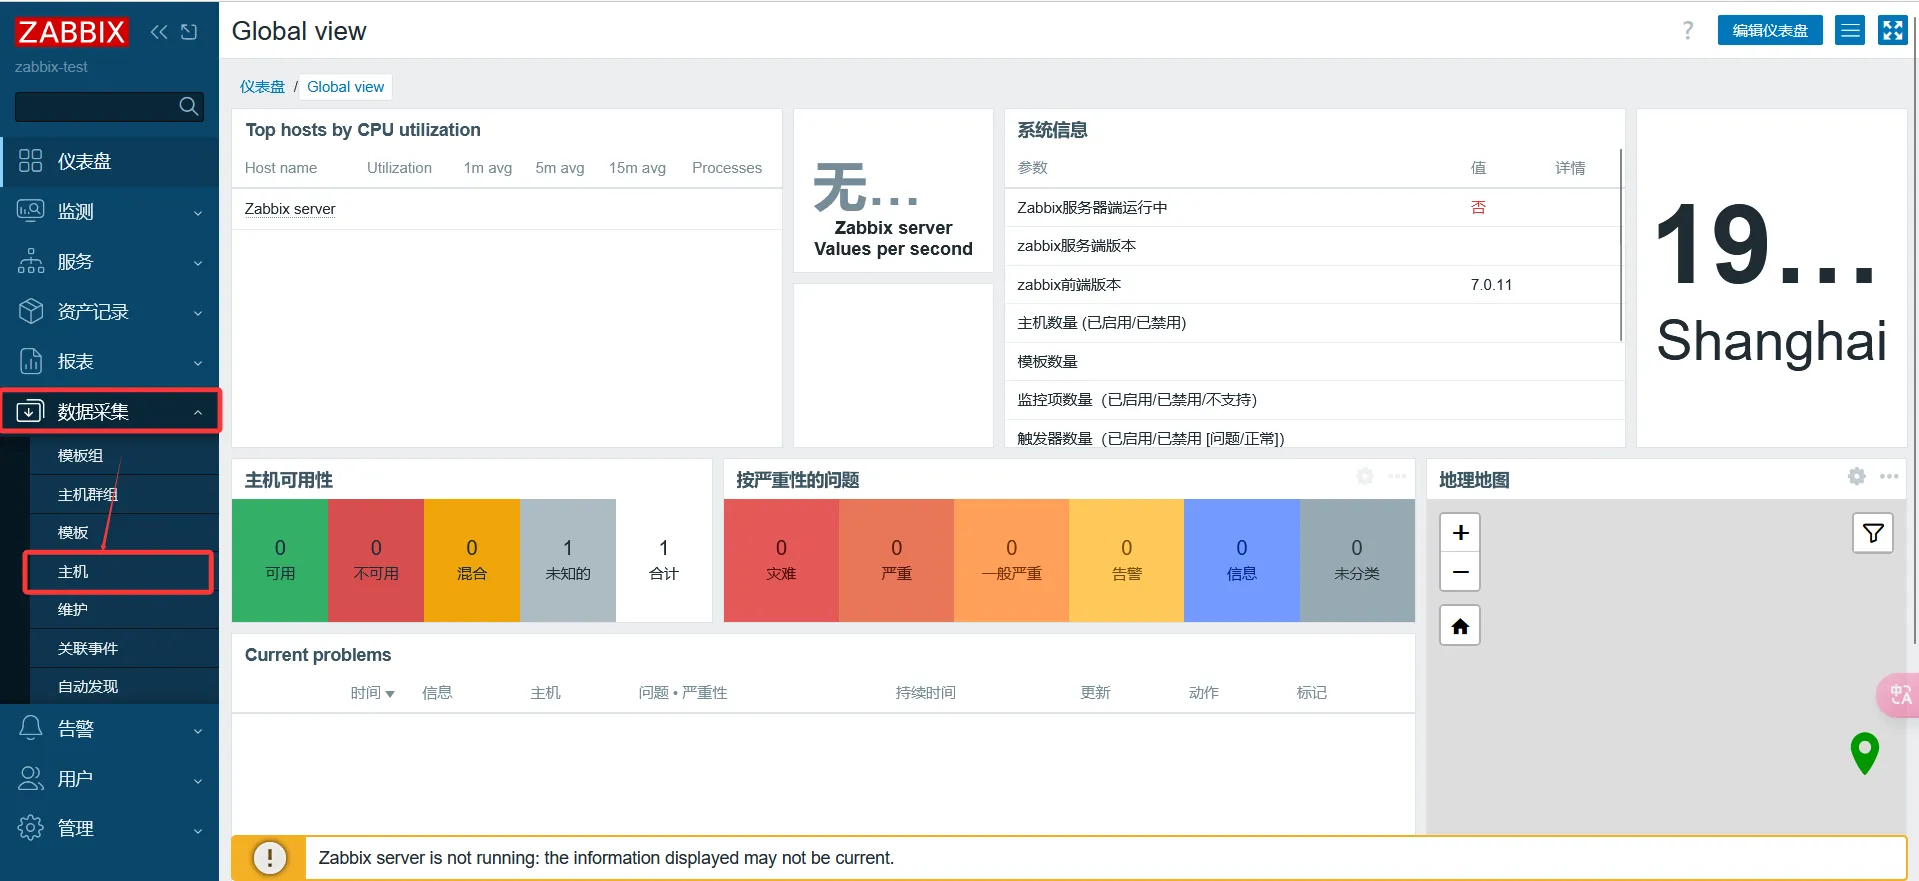Open 关联事件 submenu item
This screenshot has width=1919, height=881.
point(124,648)
